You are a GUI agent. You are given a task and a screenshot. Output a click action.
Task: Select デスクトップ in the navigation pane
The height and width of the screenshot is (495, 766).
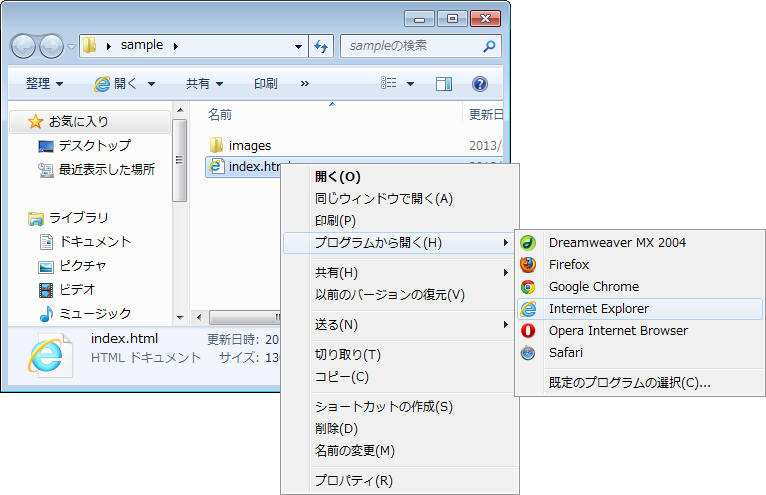[x=94, y=146]
